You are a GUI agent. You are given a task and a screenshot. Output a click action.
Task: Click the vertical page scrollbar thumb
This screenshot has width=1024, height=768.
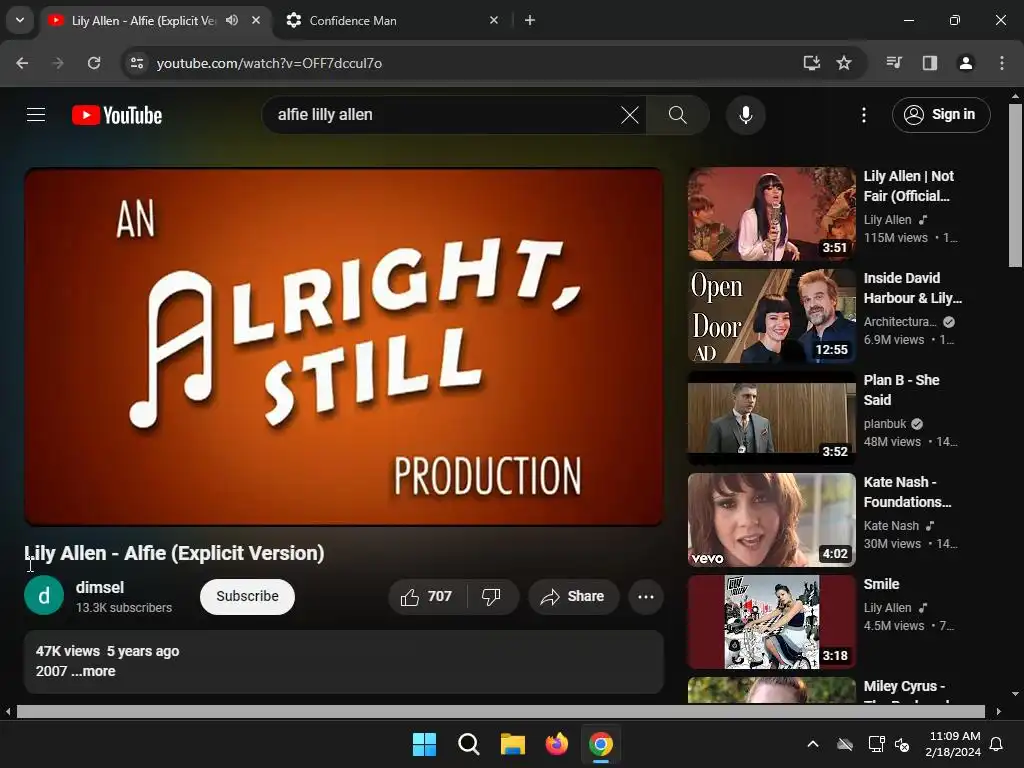(1015, 185)
